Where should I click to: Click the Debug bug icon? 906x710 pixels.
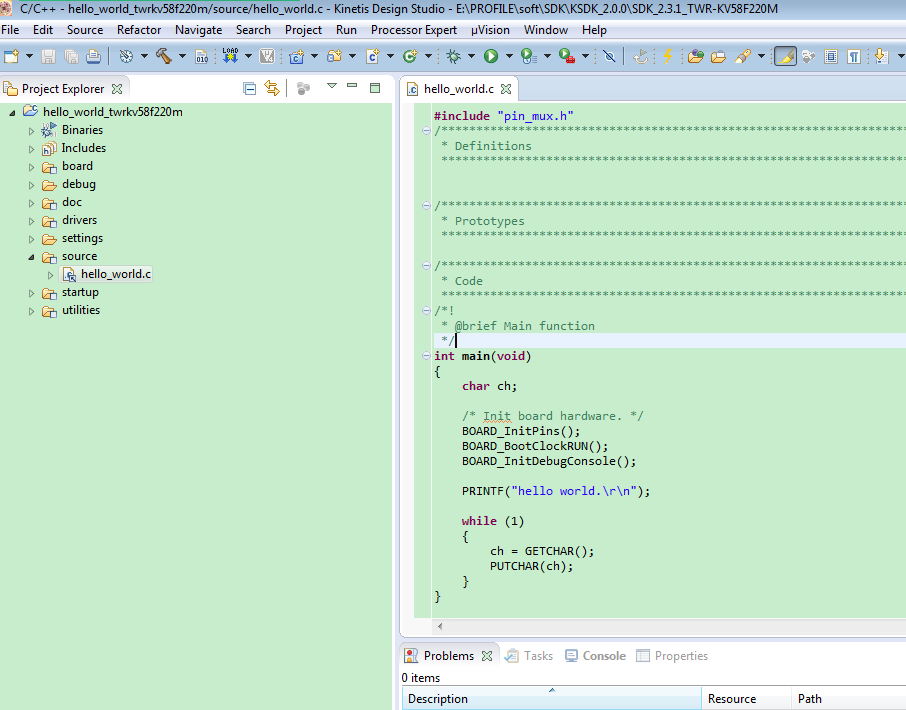(454, 56)
